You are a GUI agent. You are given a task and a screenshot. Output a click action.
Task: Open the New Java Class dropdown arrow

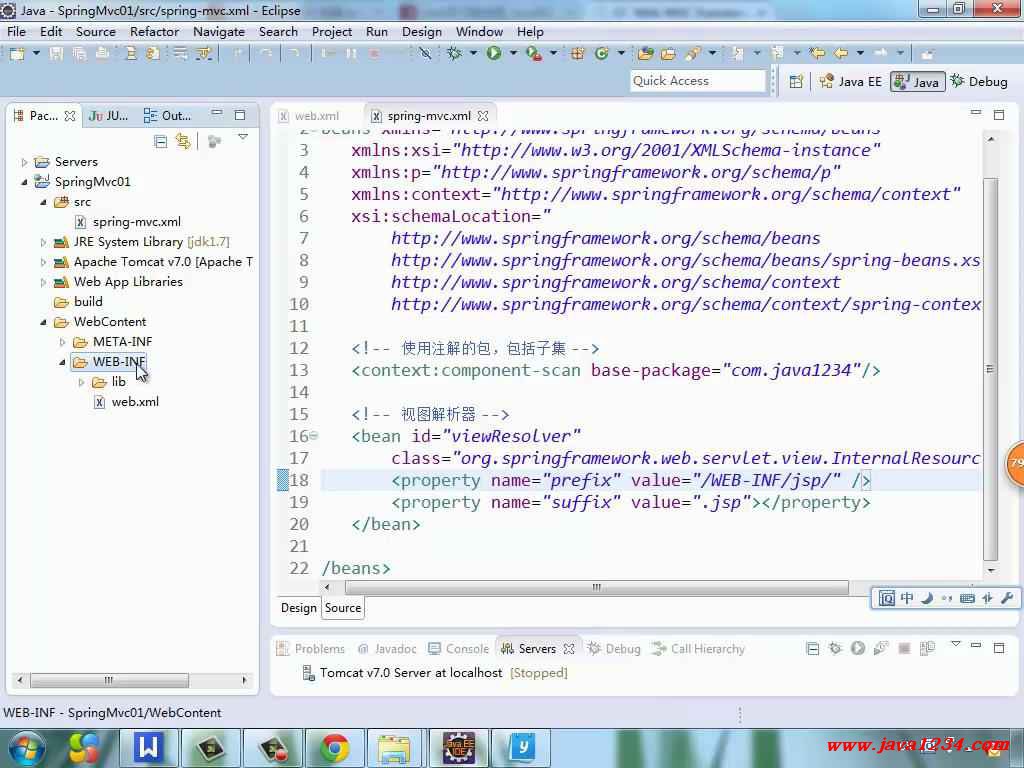click(621, 53)
